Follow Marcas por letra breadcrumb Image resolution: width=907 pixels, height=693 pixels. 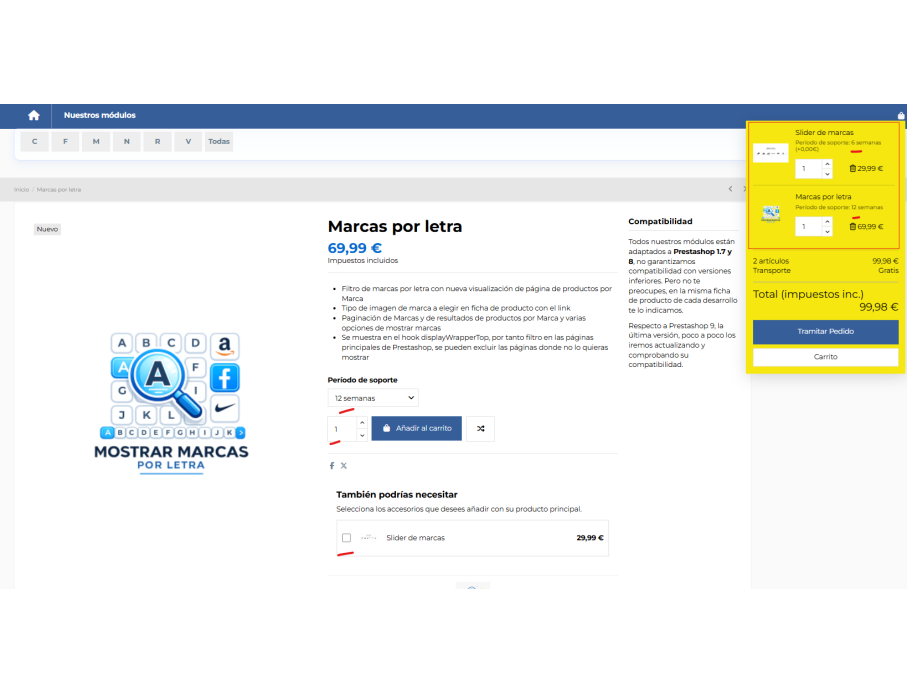(x=59, y=190)
